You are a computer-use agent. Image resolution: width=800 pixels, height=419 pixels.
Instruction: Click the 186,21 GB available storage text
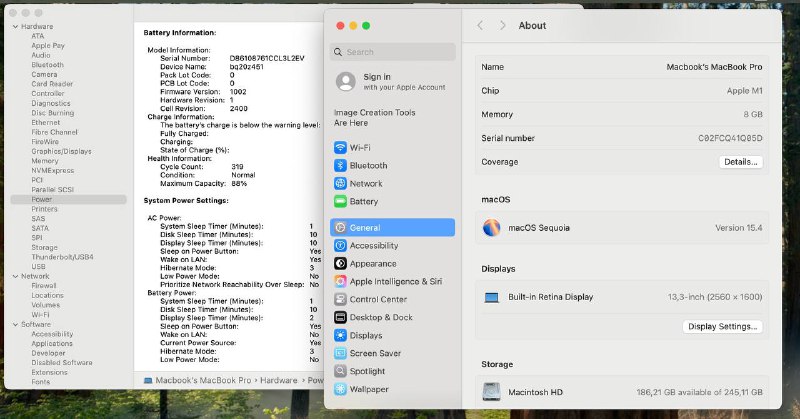point(699,392)
